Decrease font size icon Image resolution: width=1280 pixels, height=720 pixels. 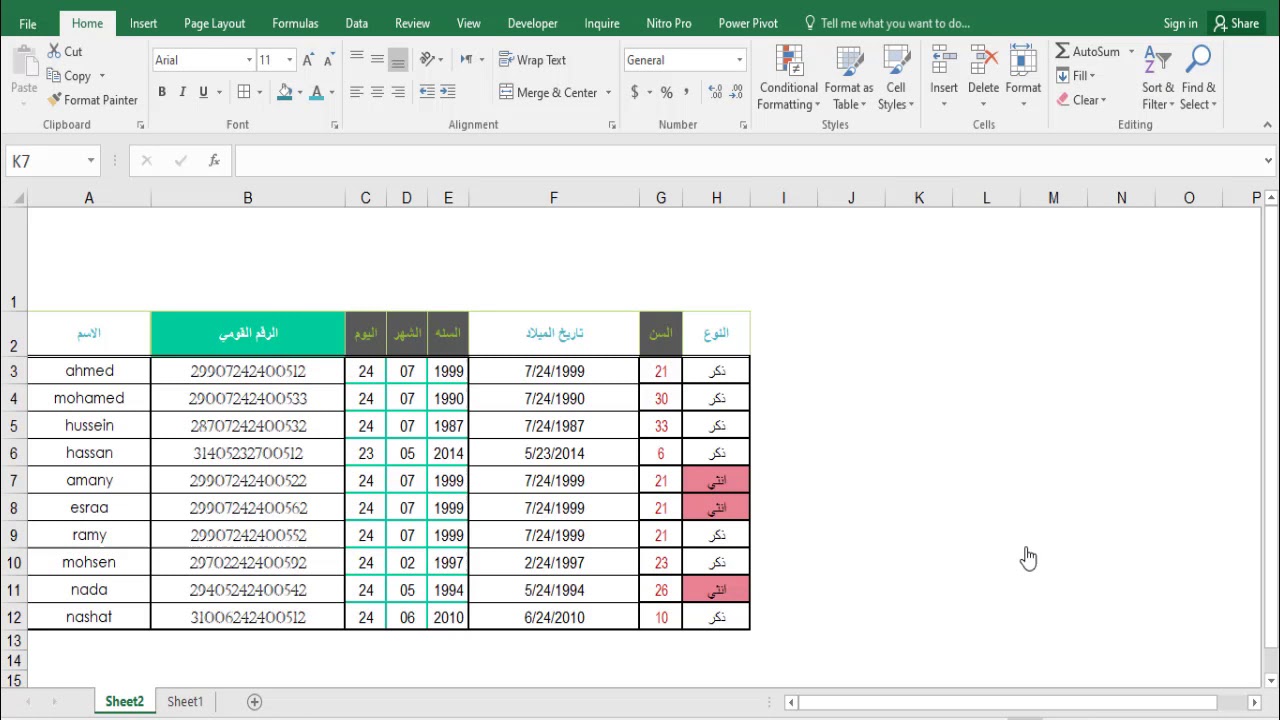(x=329, y=60)
